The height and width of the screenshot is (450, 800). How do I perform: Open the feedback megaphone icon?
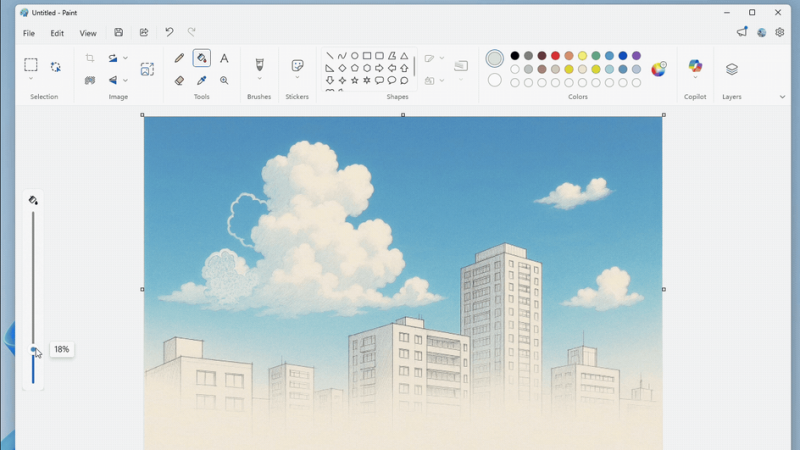pyautogui.click(x=742, y=32)
